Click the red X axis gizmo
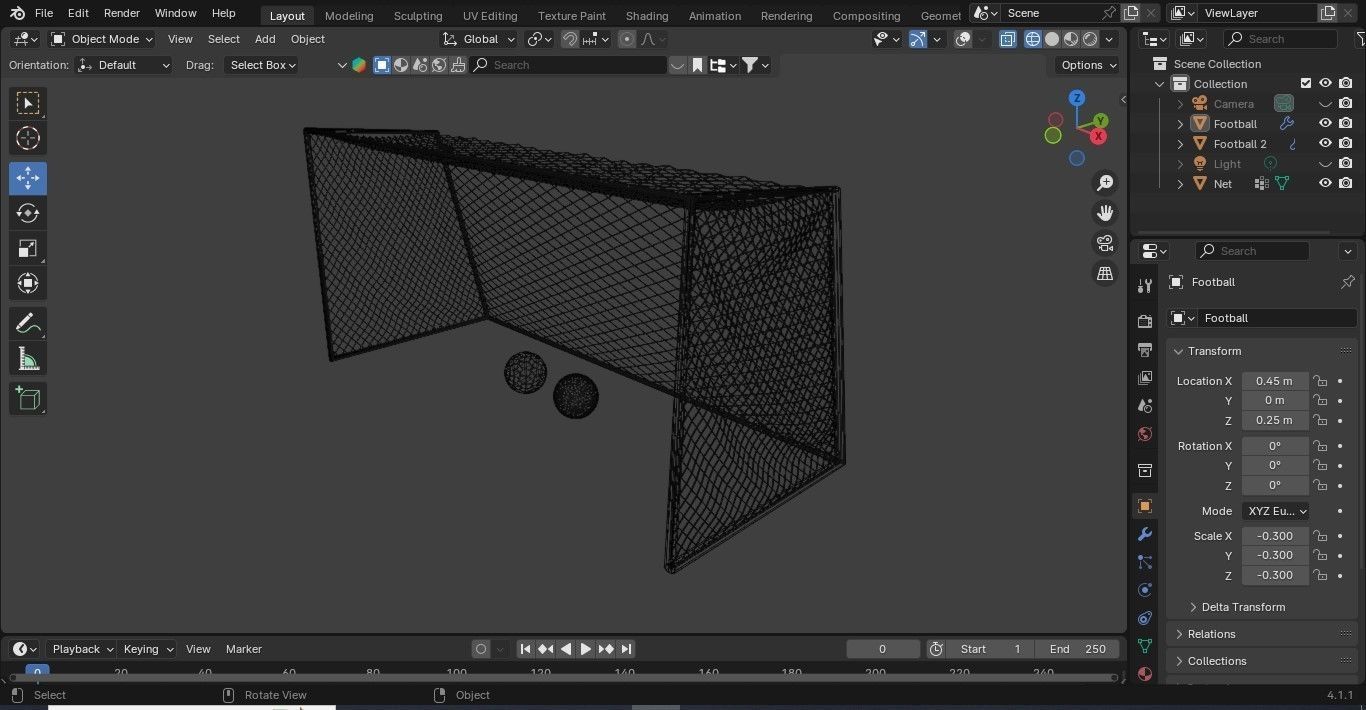 click(x=1099, y=136)
